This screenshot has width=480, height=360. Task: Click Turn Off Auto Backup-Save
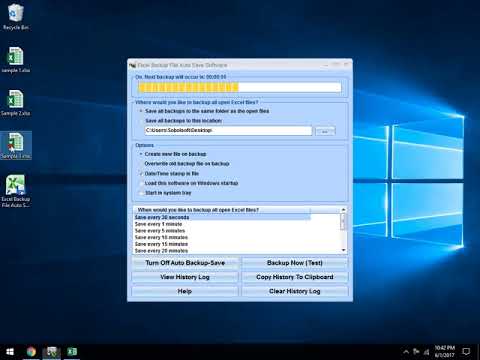tap(185, 263)
